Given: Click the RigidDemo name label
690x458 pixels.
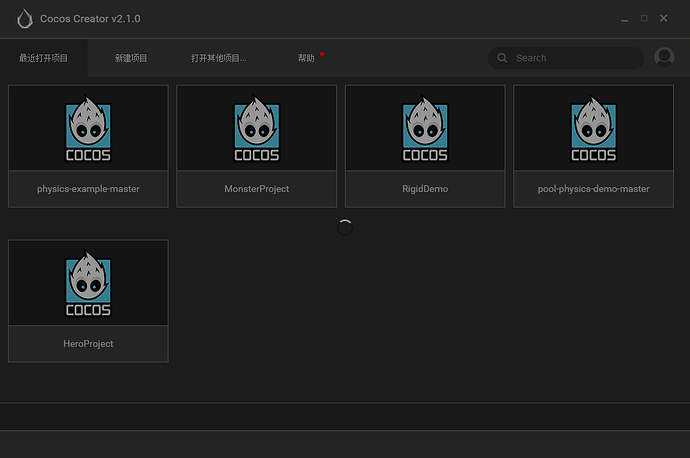Looking at the screenshot, I should click(425, 189).
